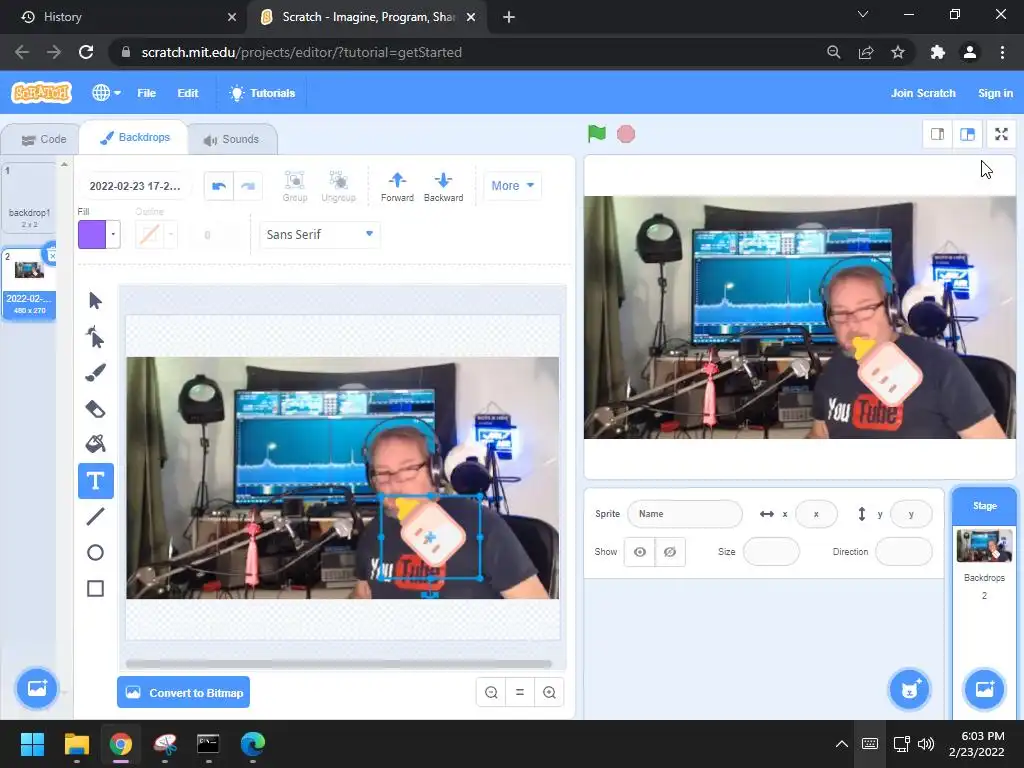Click the Undo arrow button
Image resolution: width=1024 pixels, height=768 pixels.
tap(219, 186)
